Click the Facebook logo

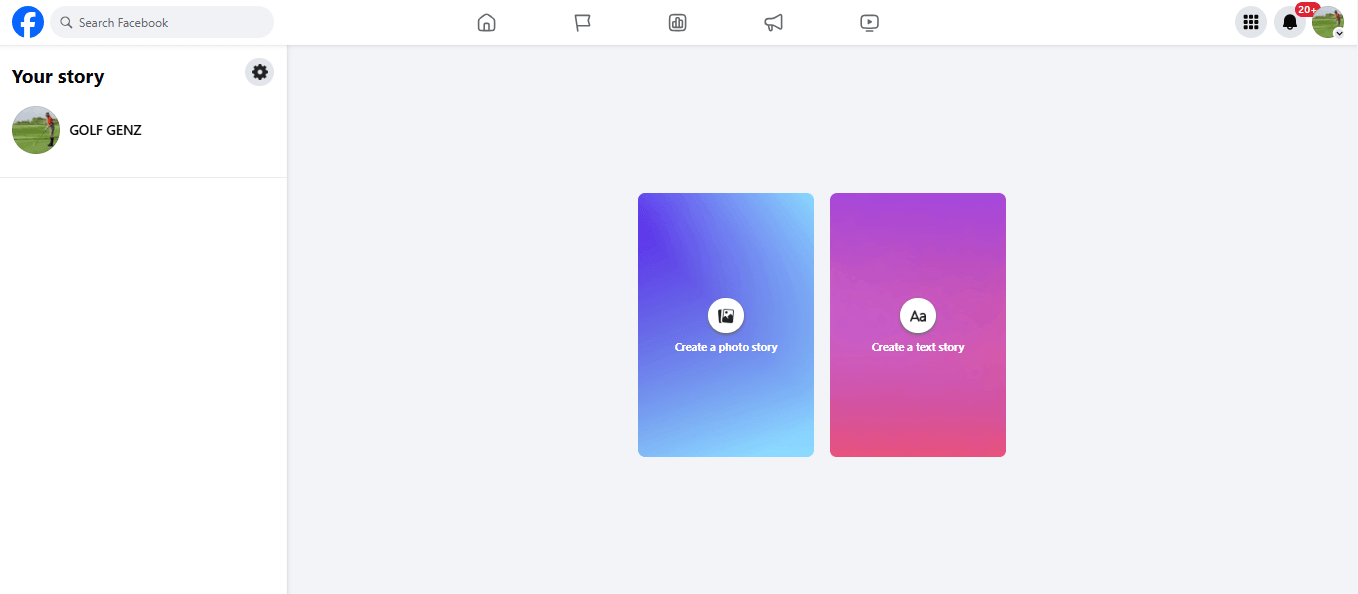pos(27,21)
